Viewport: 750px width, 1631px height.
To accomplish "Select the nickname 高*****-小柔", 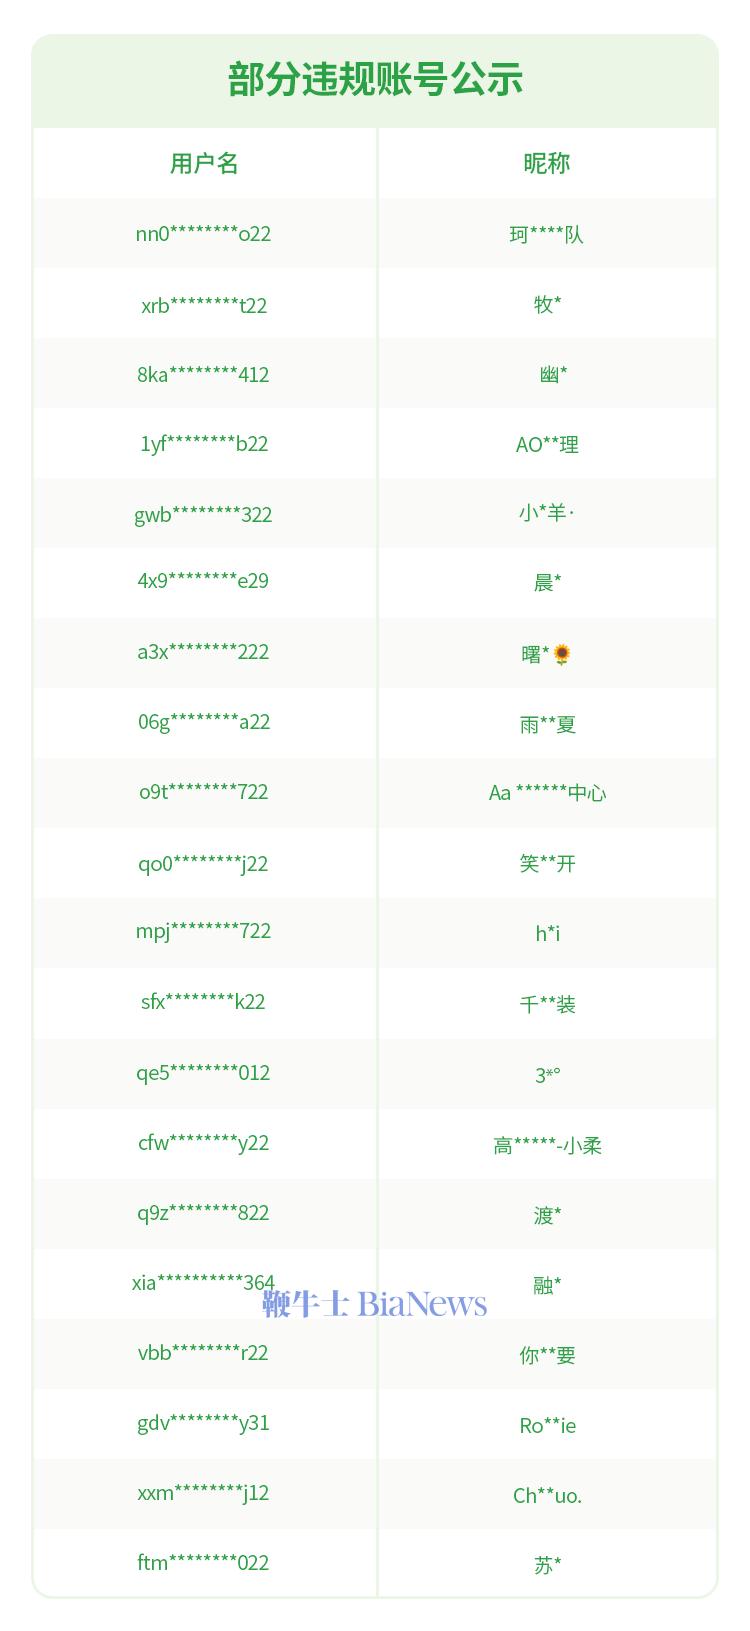I will 547,1145.
